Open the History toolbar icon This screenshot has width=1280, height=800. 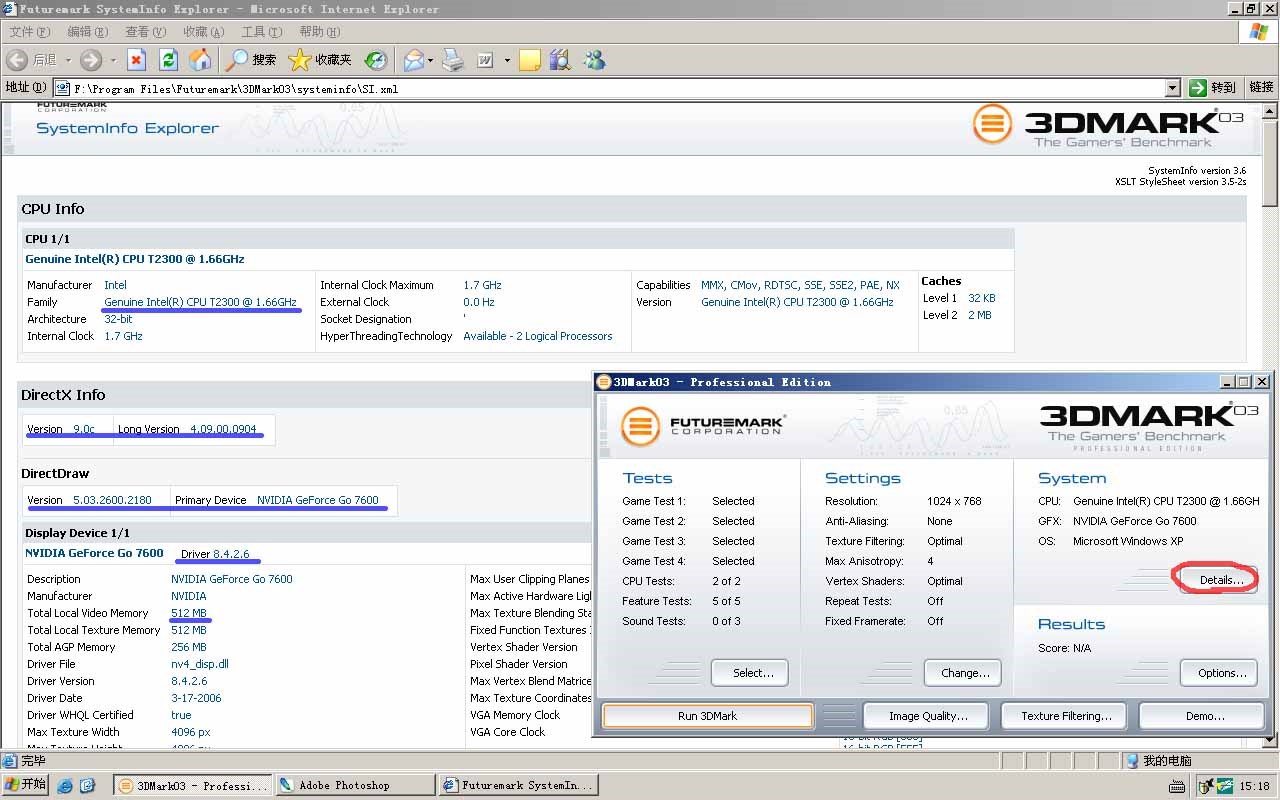(376, 60)
